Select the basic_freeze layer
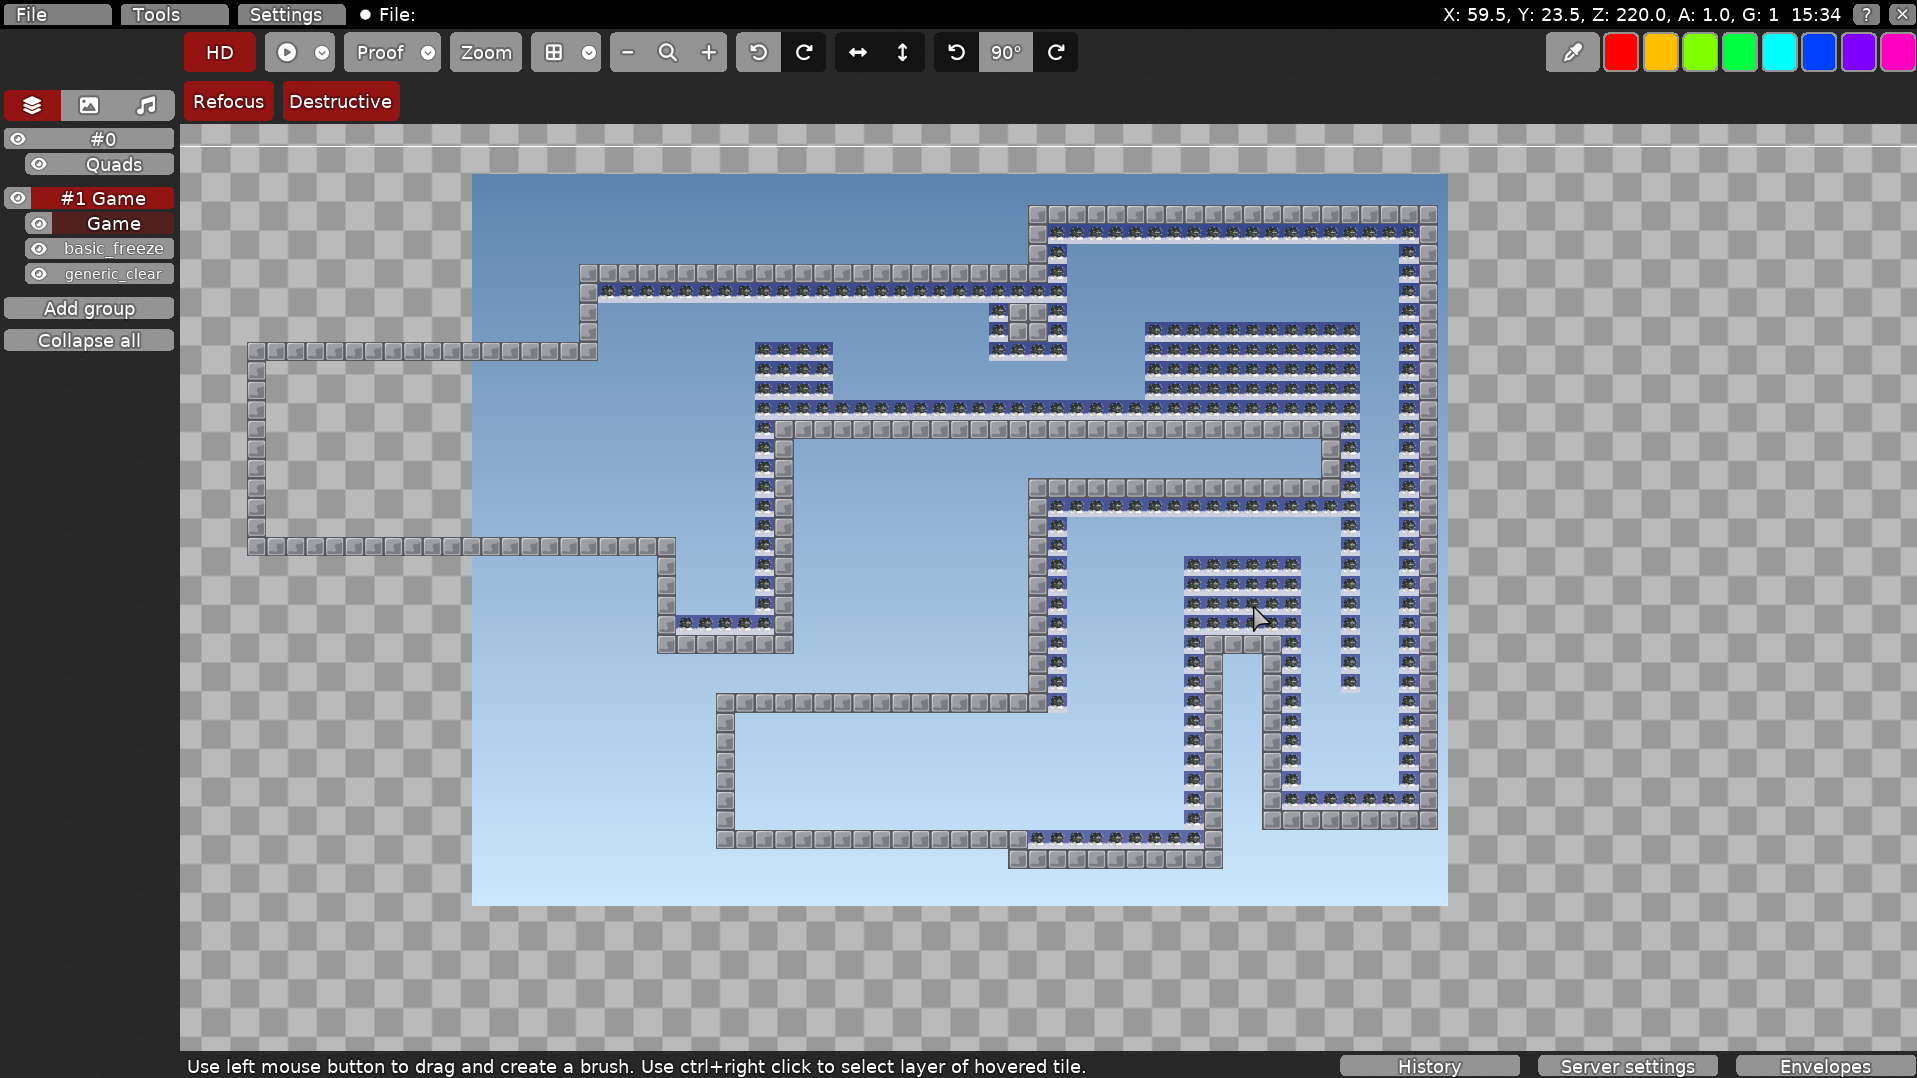 (113, 248)
